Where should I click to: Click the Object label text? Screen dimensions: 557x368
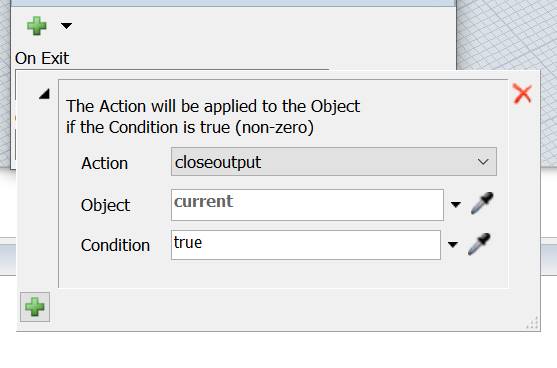[106, 205]
